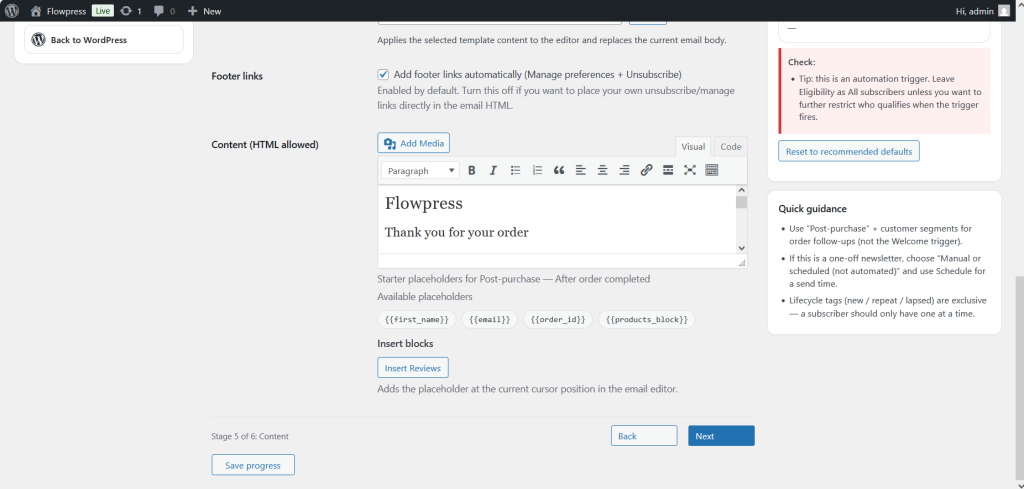Open the comments bubble icon
The width and height of the screenshot is (1024, 489).
point(164,11)
